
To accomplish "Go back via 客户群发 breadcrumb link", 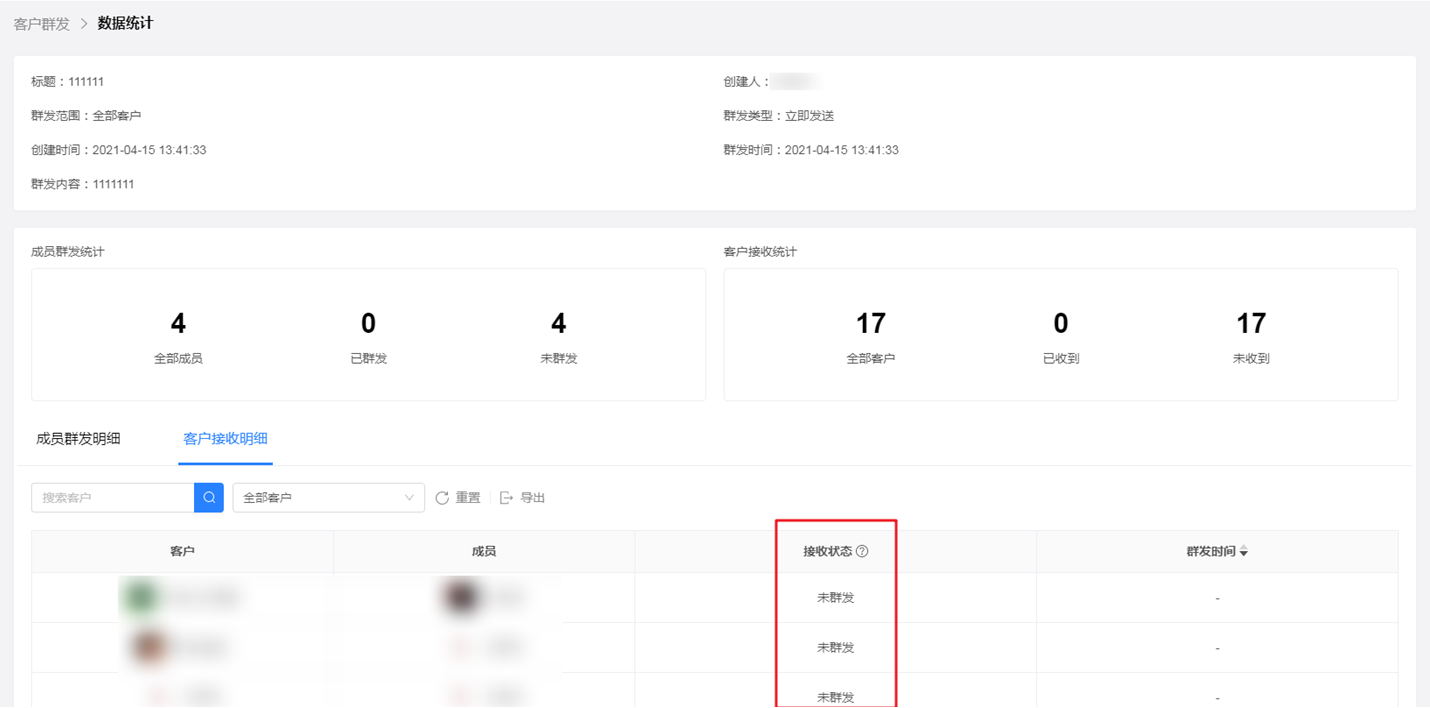I will tap(42, 23).
